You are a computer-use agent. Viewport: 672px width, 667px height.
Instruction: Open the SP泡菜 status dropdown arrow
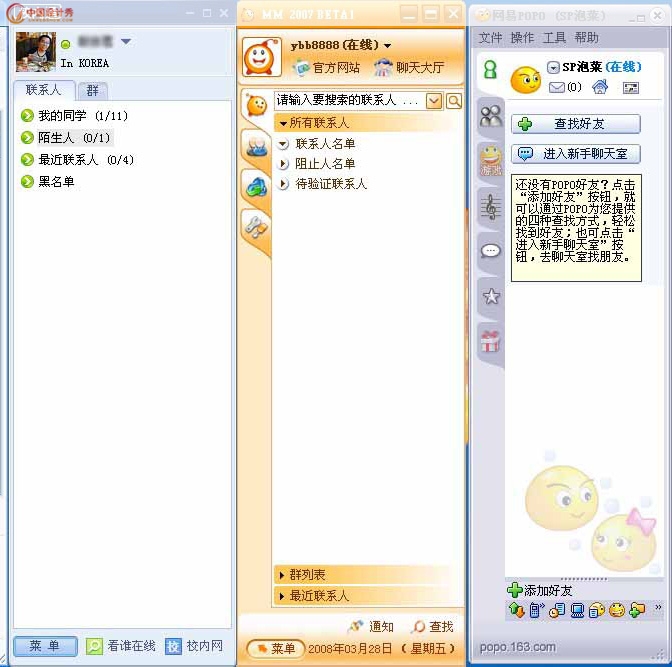[x=553, y=67]
